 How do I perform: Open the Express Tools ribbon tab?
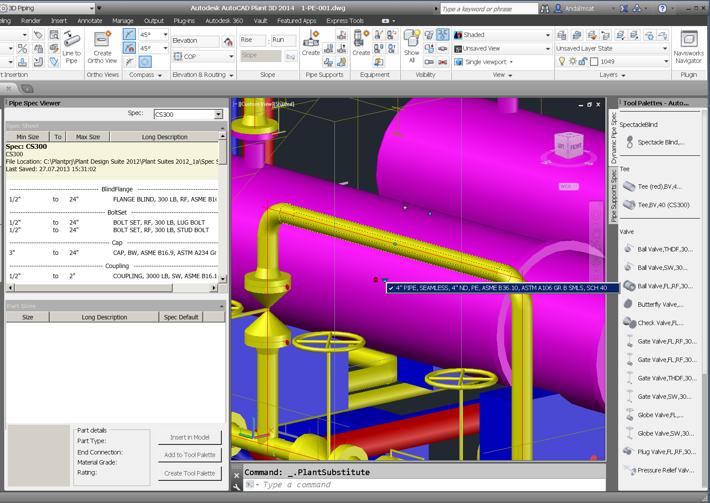pyautogui.click(x=345, y=20)
